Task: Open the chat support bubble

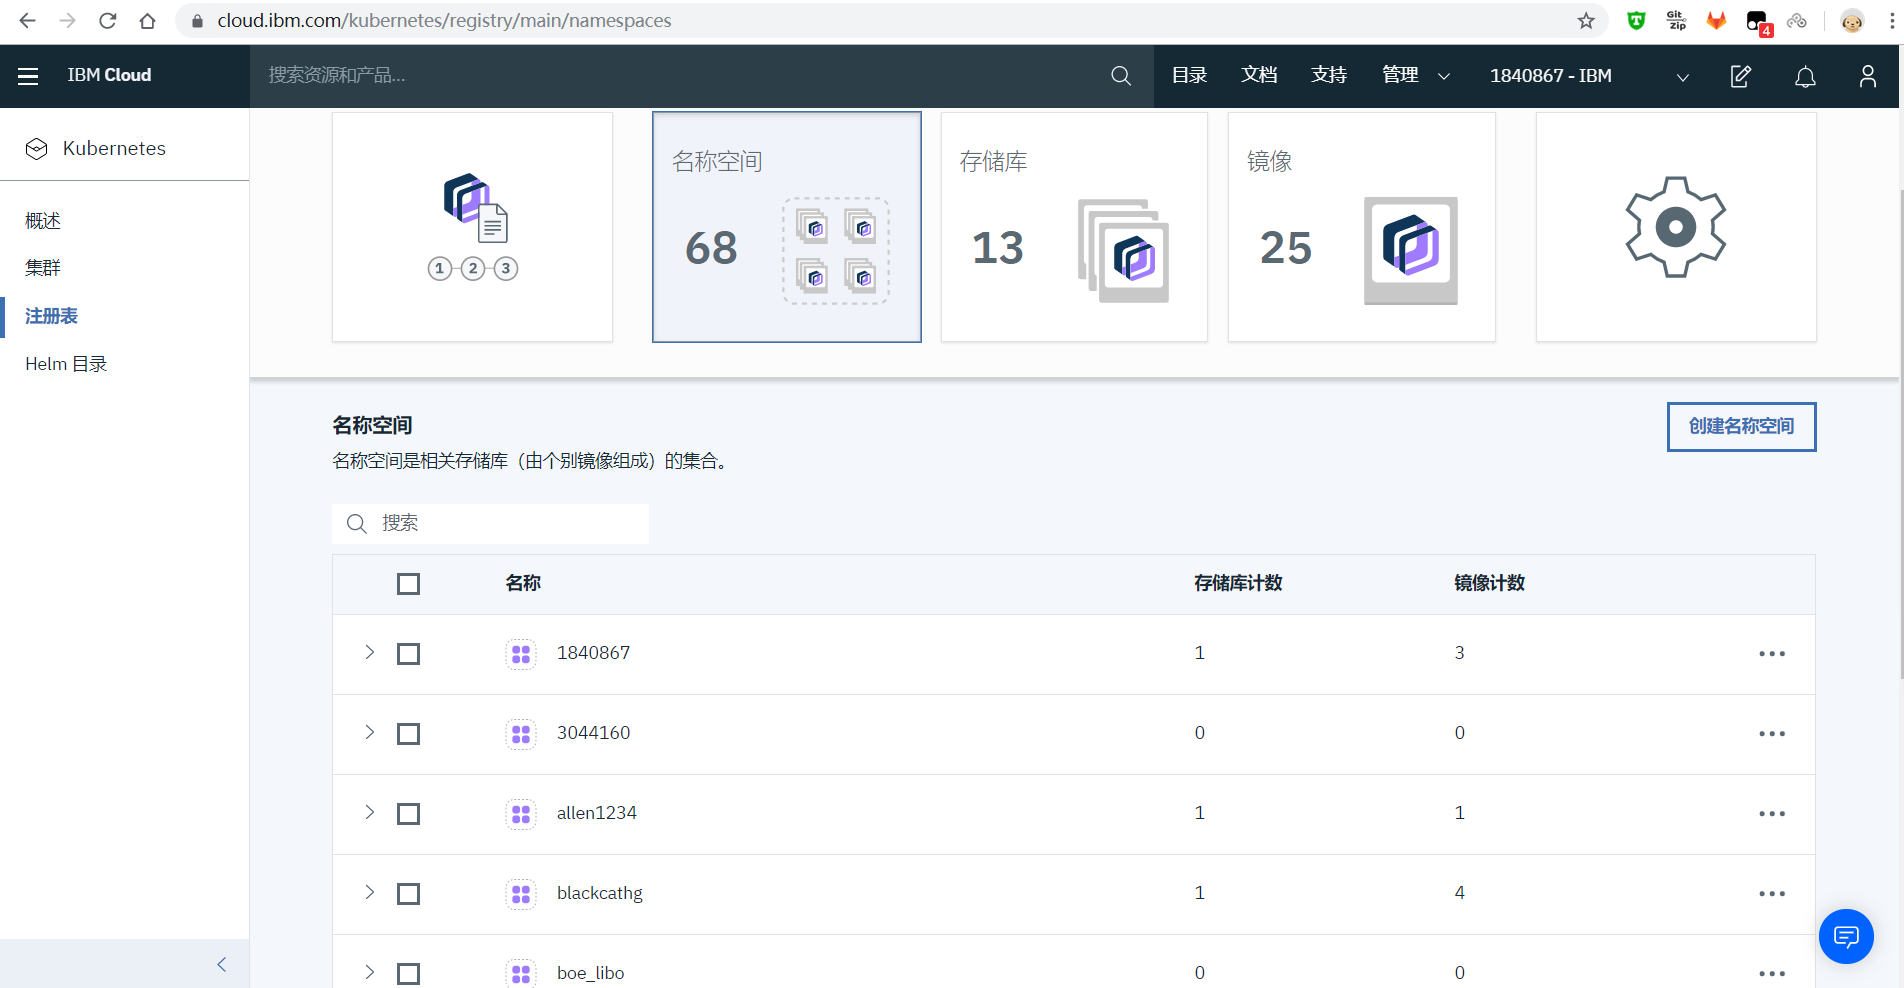Action: (x=1846, y=936)
